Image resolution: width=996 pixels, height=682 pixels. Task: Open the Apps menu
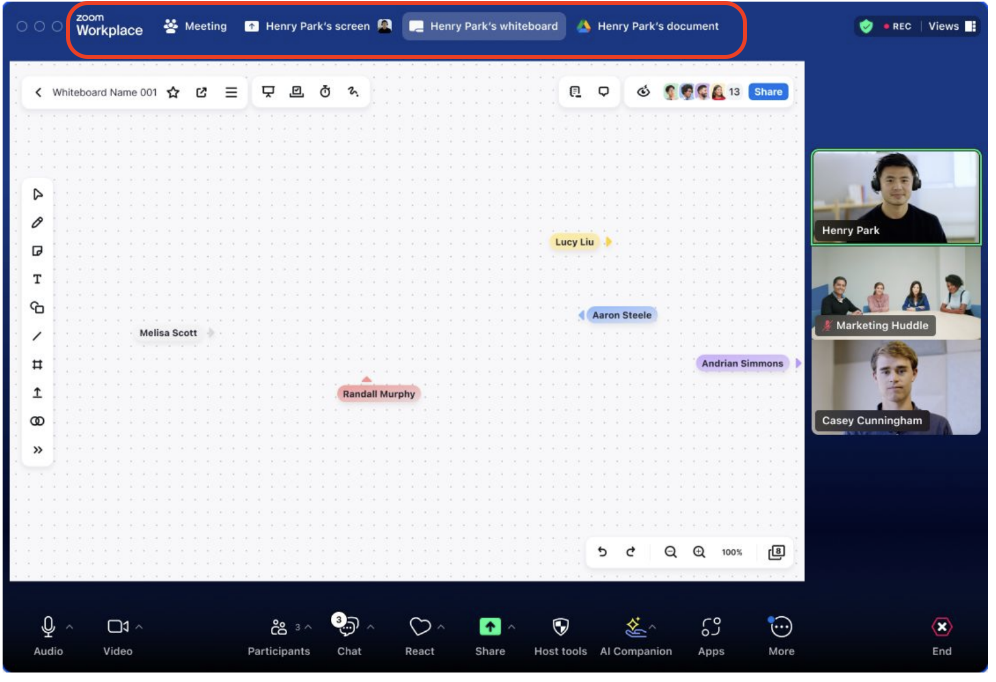(711, 636)
